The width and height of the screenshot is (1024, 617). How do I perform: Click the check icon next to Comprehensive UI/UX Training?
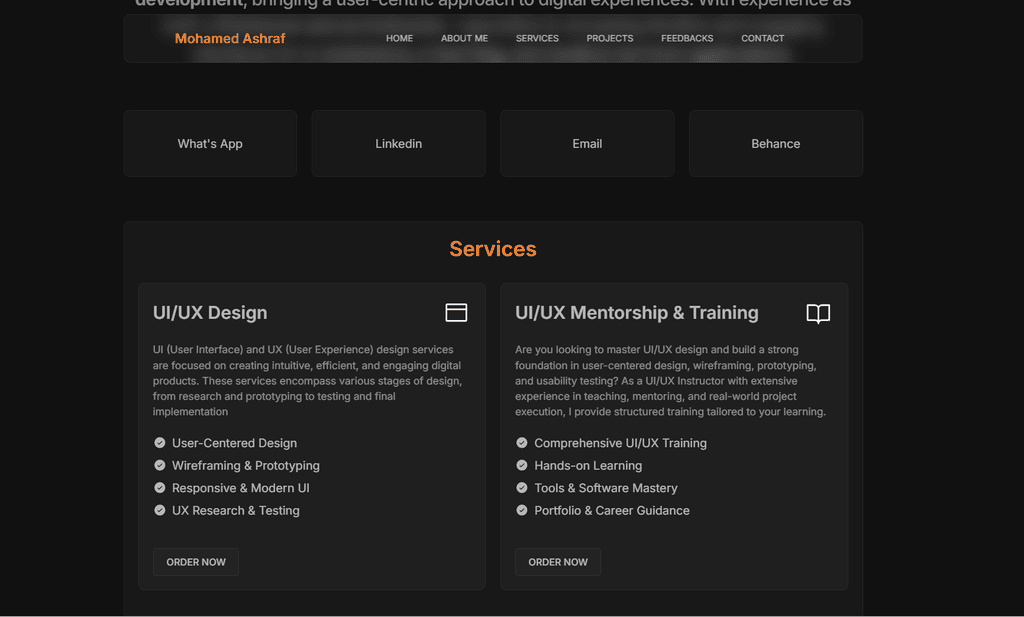[x=522, y=443]
